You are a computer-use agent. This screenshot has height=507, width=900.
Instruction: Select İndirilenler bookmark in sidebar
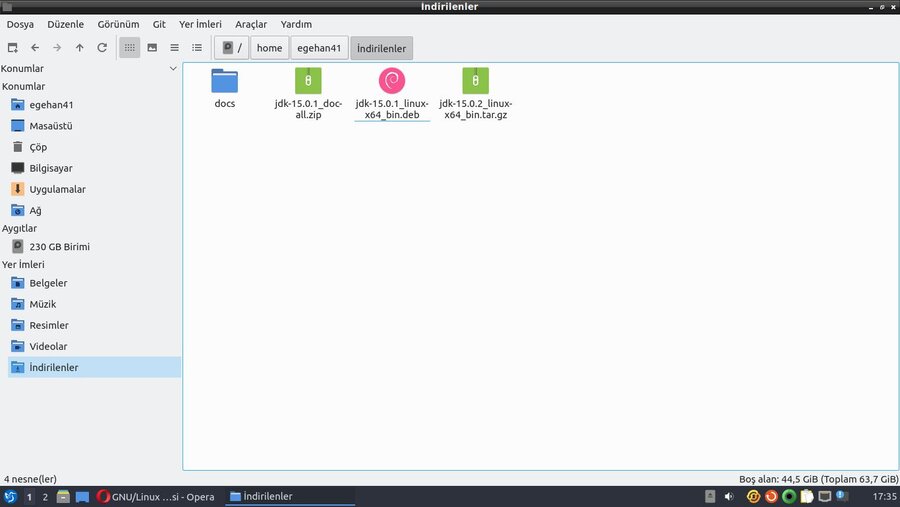pyautogui.click(x=94, y=367)
